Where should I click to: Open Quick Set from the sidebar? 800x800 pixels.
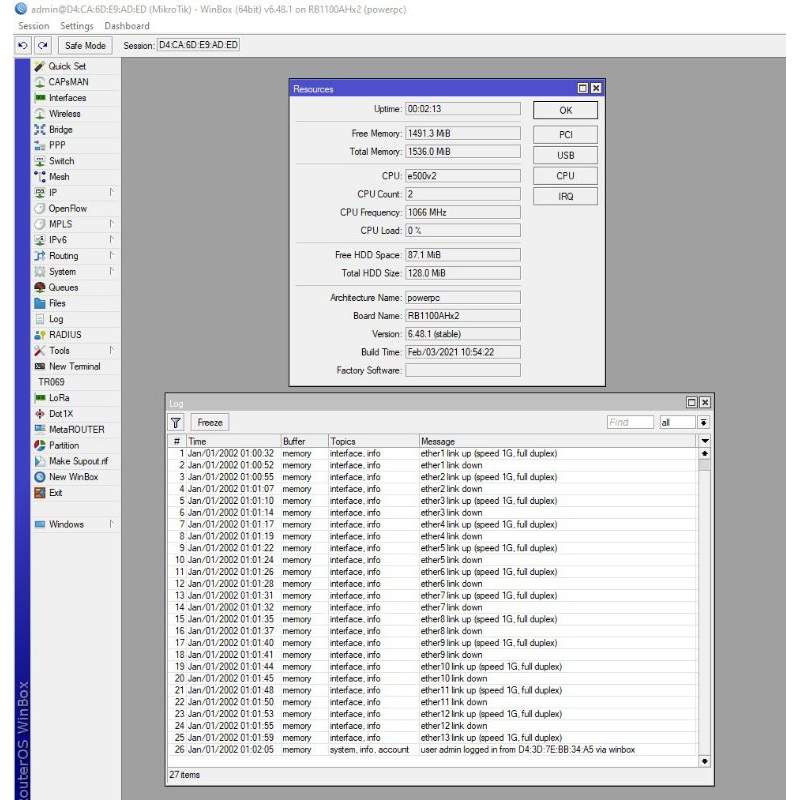coord(66,66)
